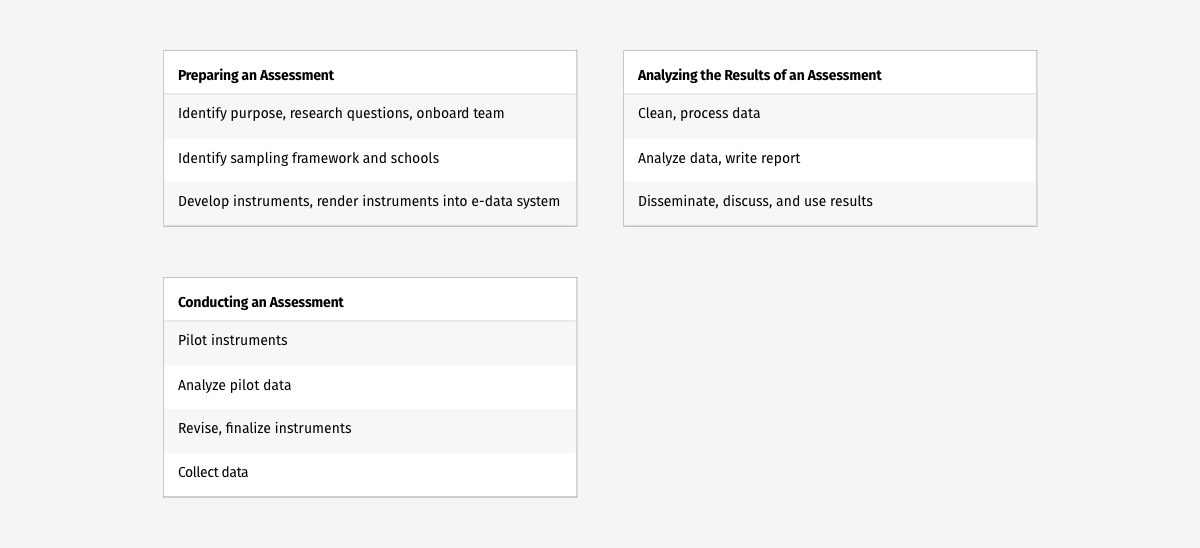Click 'Analyzing the Results of an Assessment' header
Screen dimensions: 1200x548
click(830, 74)
